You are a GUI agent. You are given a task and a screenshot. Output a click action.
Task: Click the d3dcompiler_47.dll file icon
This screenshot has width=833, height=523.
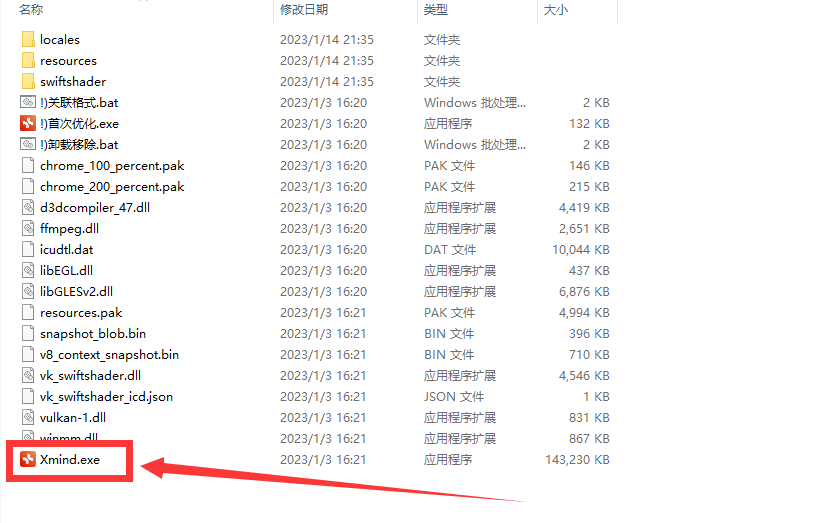pyautogui.click(x=28, y=208)
